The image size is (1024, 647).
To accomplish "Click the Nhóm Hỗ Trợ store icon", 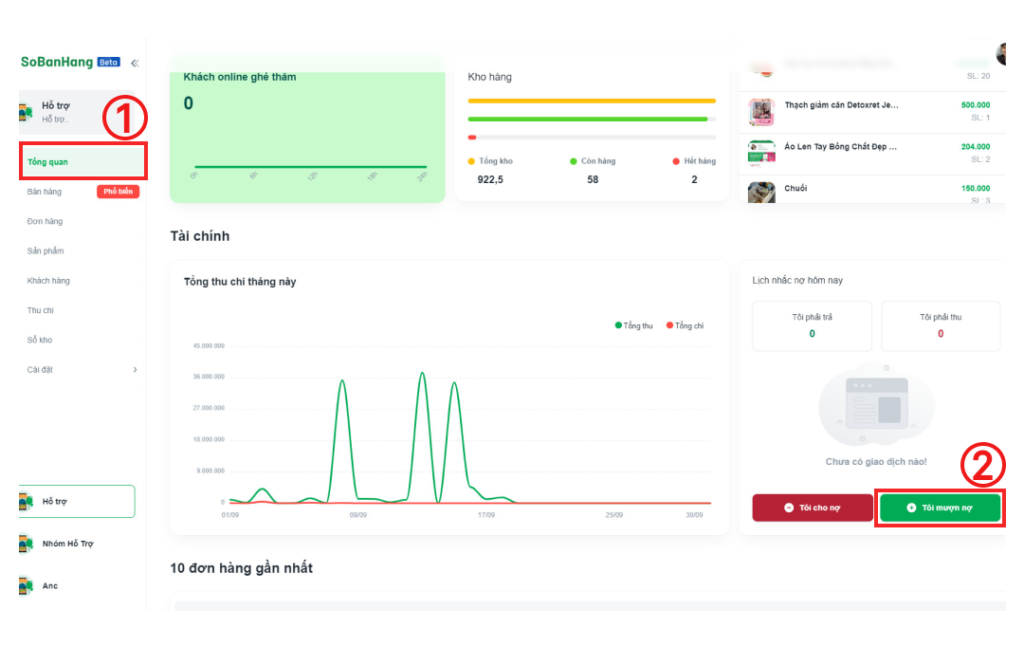I will 26,544.
